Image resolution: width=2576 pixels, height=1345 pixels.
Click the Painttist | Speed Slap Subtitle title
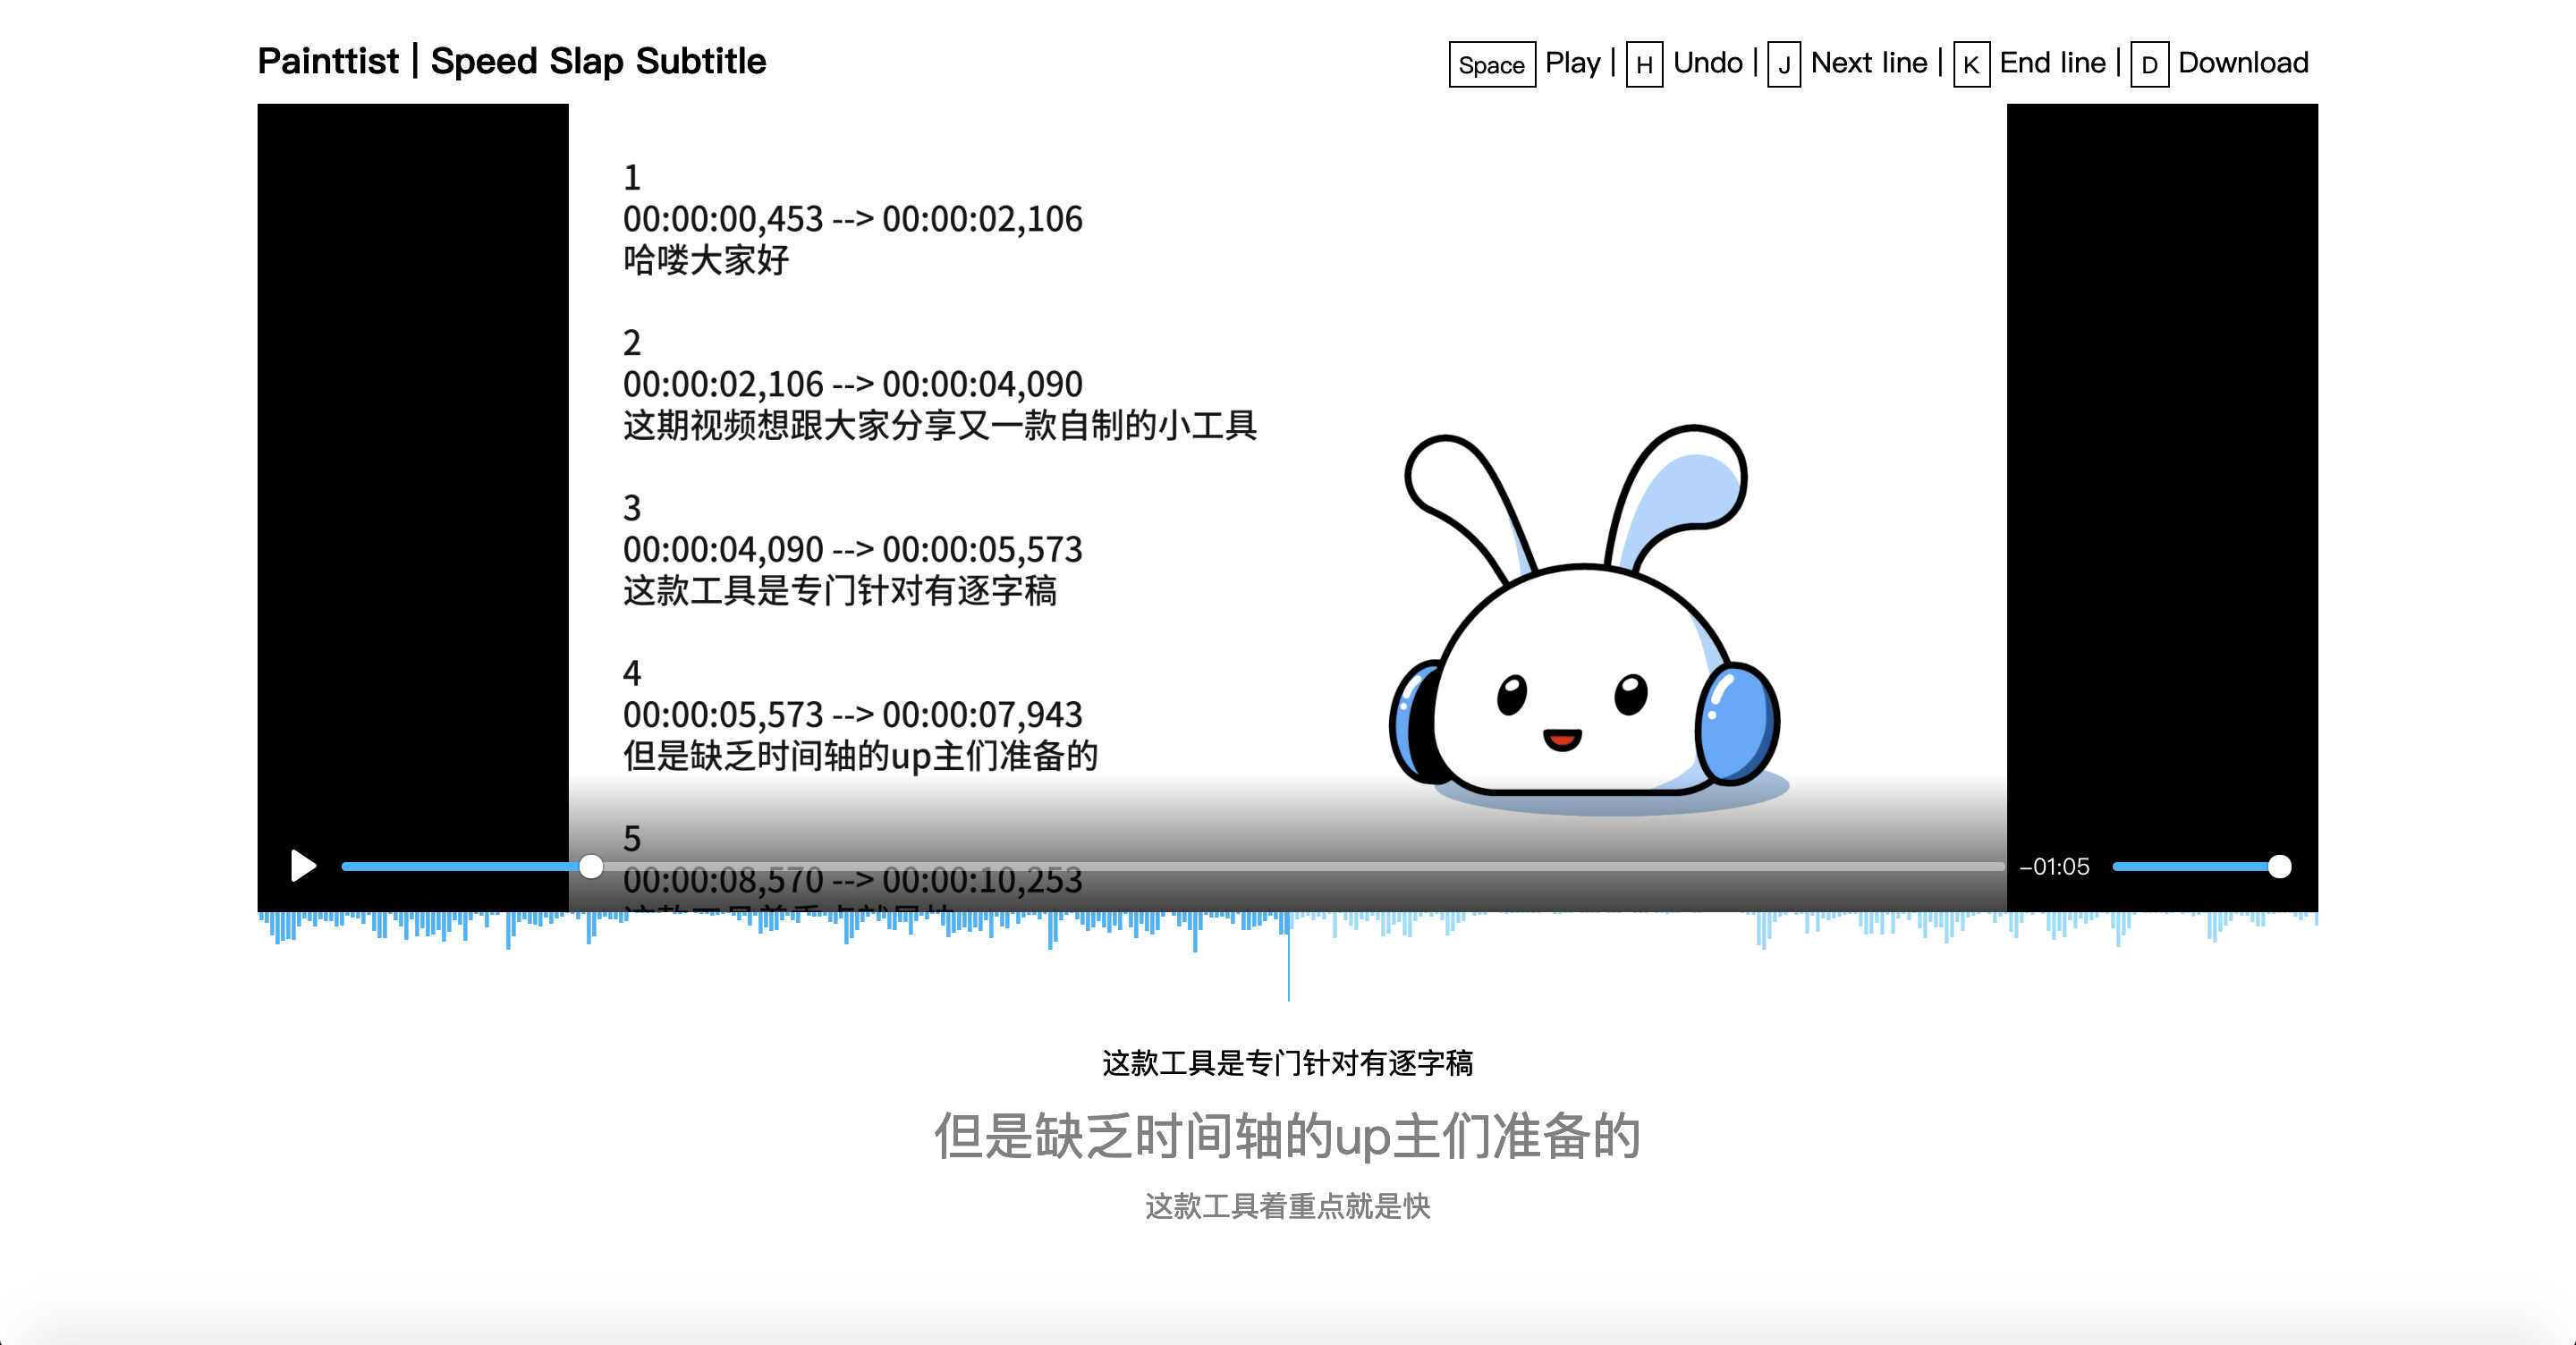pos(512,62)
